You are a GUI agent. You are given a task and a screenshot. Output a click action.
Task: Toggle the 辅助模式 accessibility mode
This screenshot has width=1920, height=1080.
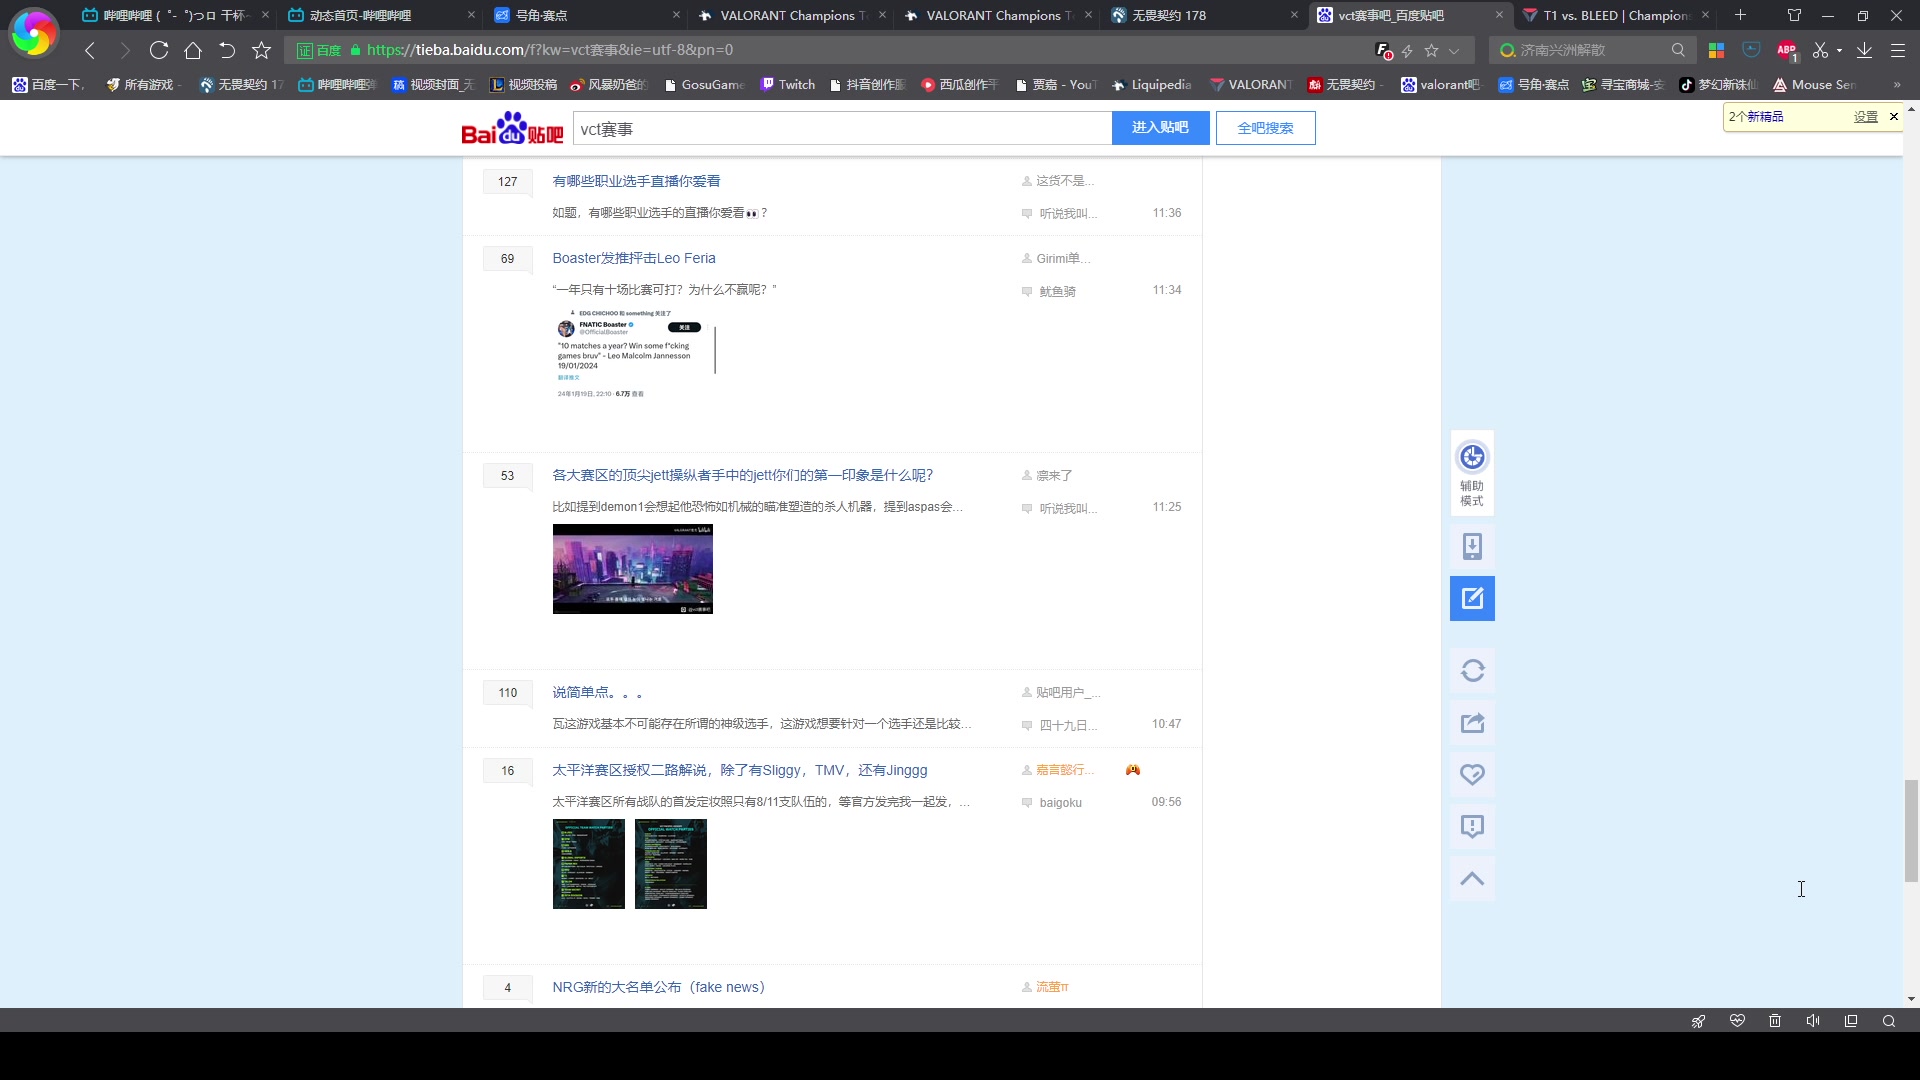tap(1472, 473)
